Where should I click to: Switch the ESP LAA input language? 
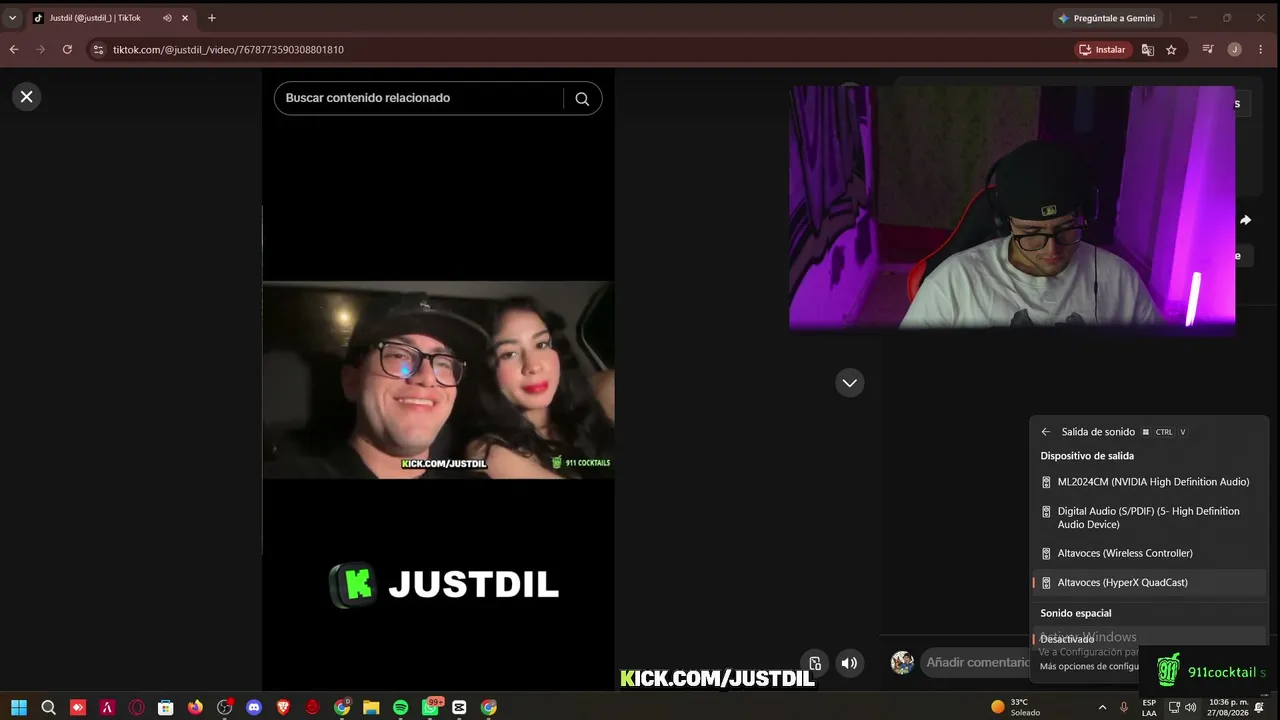tap(1149, 707)
